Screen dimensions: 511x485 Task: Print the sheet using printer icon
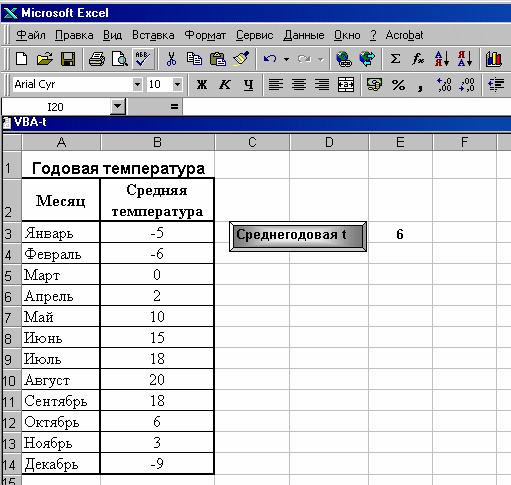(97, 59)
